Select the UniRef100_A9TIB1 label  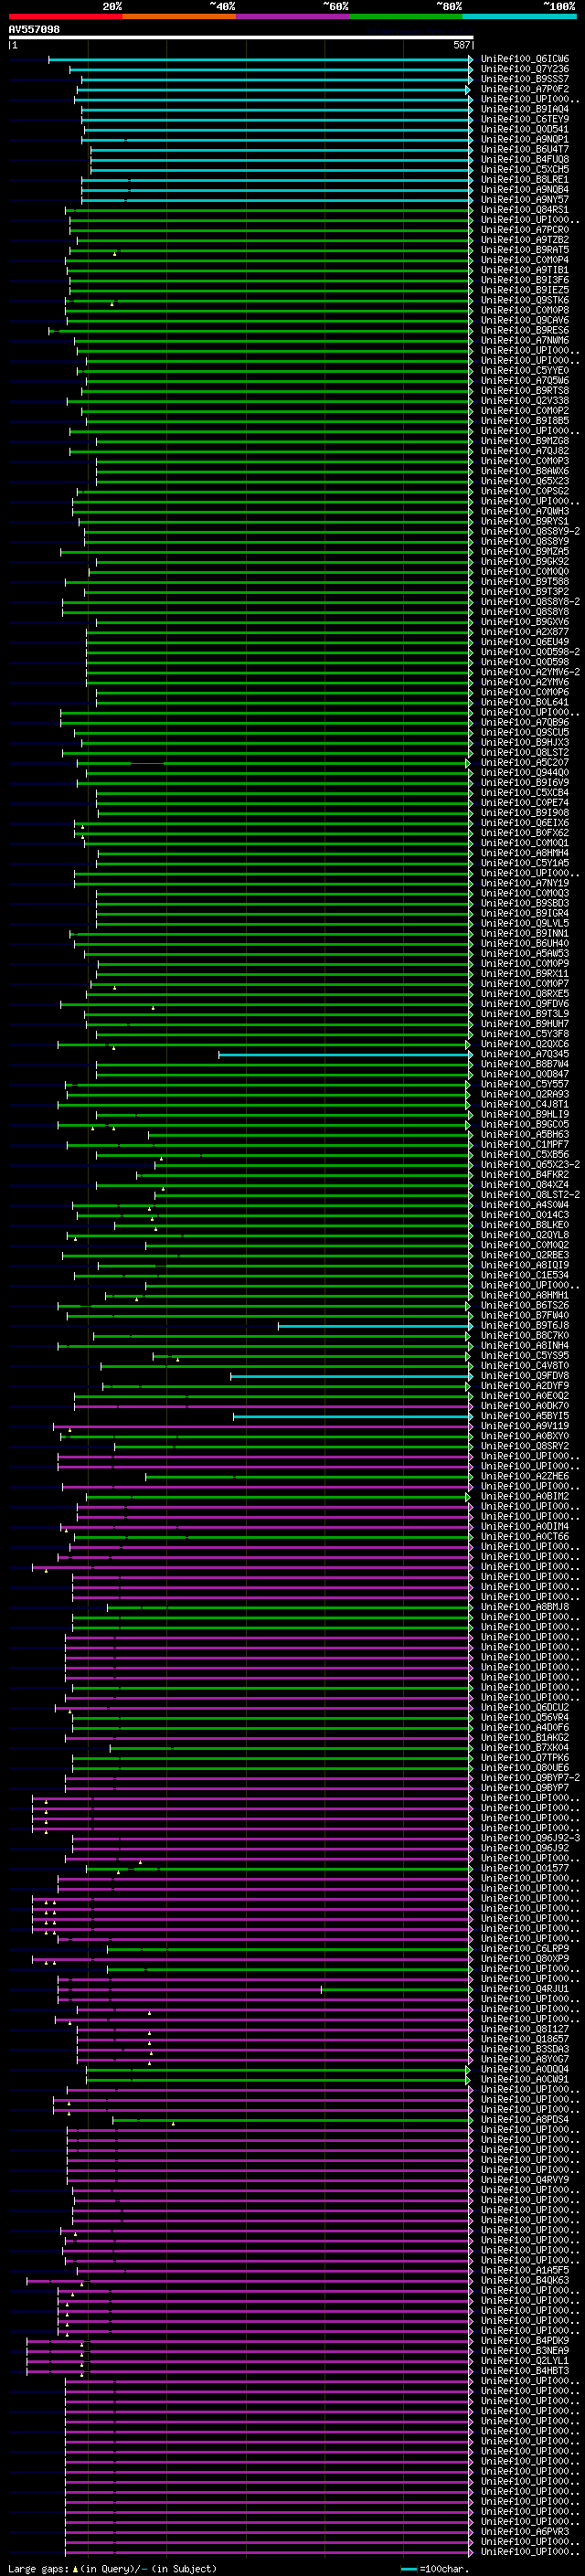click(525, 270)
